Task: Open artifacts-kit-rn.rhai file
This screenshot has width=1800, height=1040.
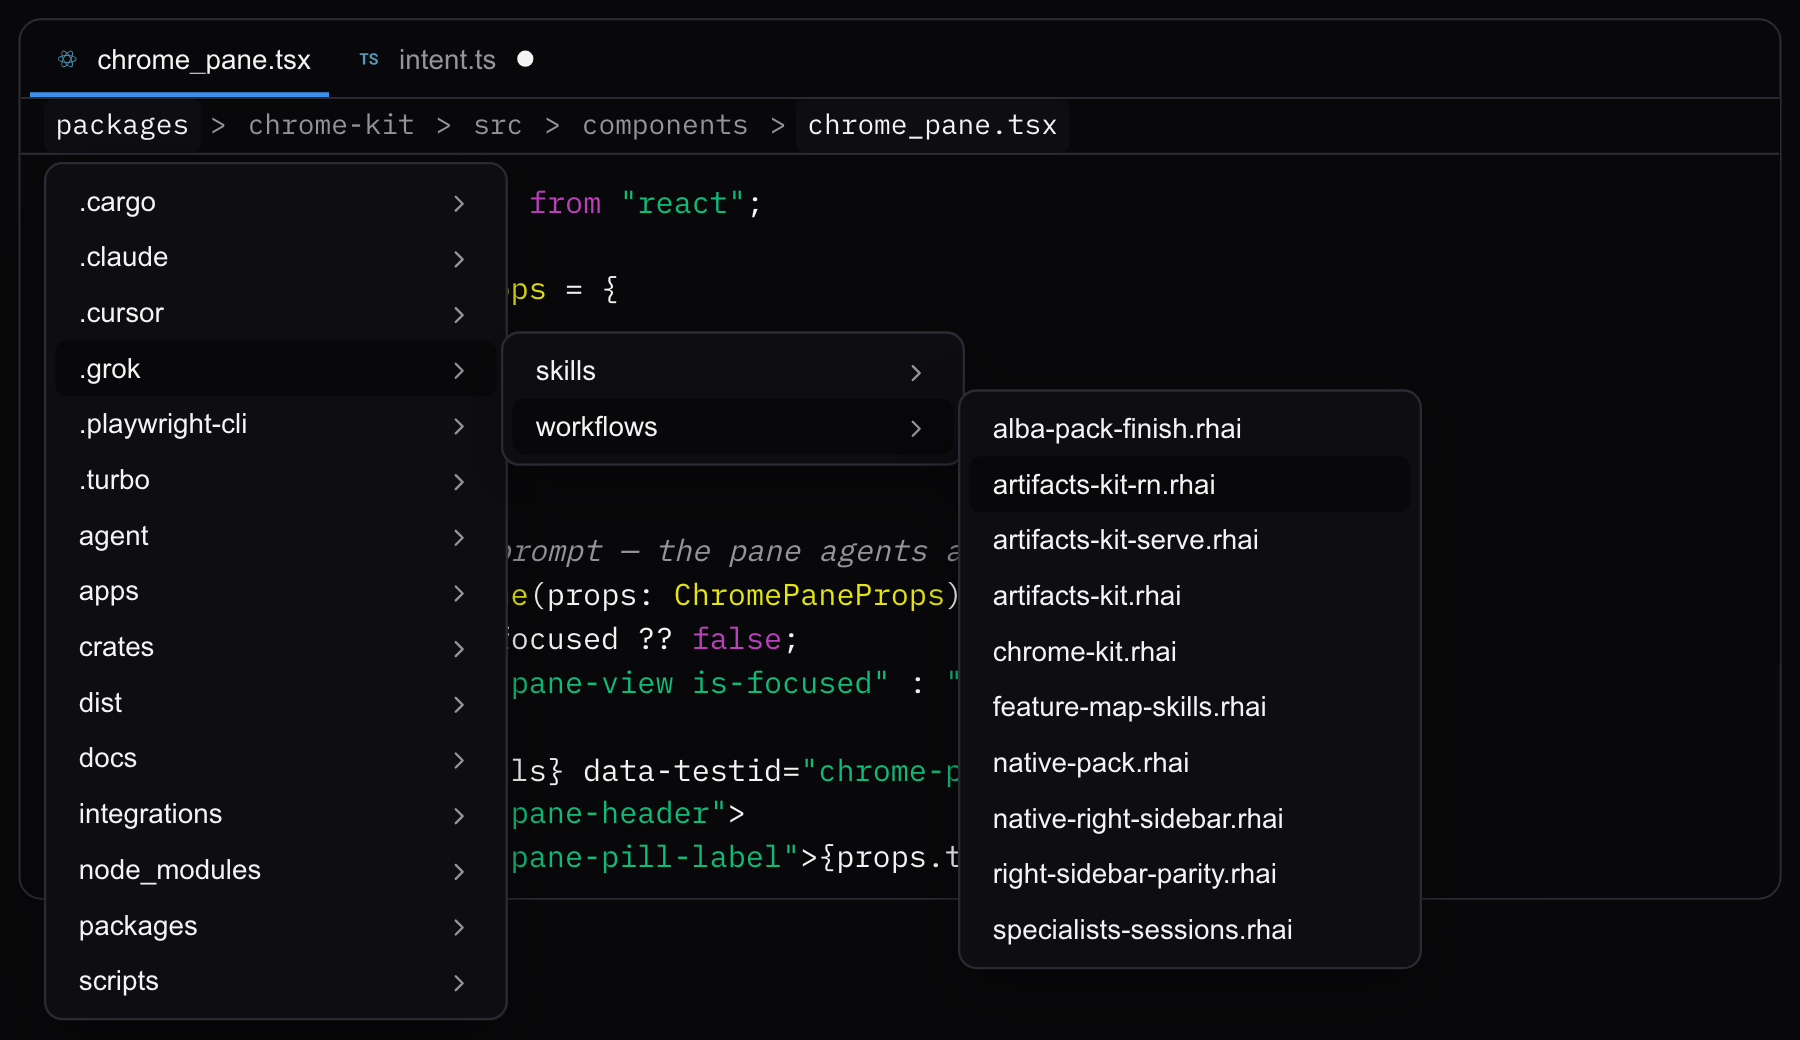Action: point(1190,485)
